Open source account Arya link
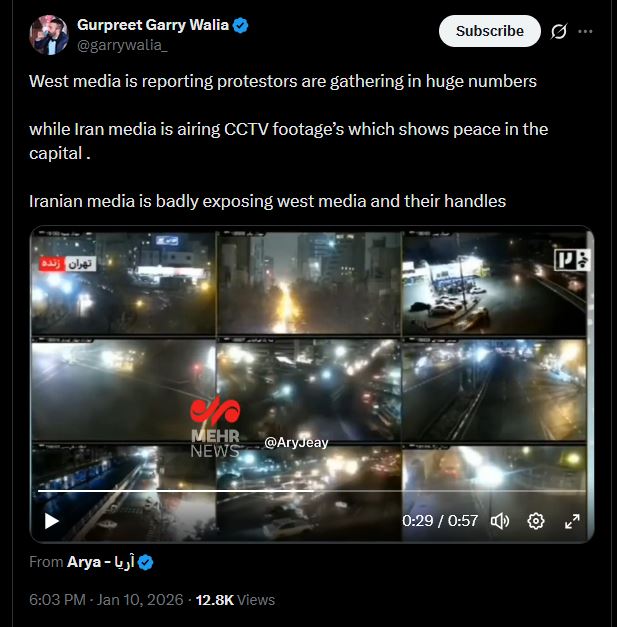 pyautogui.click(x=101, y=562)
